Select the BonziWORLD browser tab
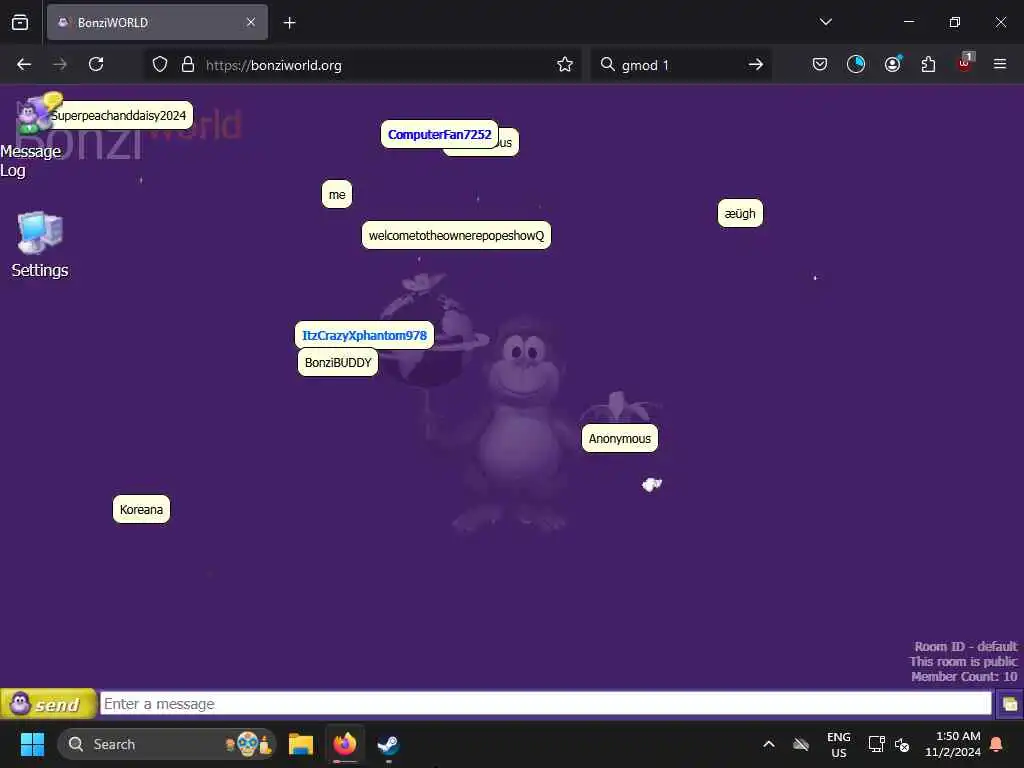The height and width of the screenshot is (768, 1024). [x=157, y=23]
